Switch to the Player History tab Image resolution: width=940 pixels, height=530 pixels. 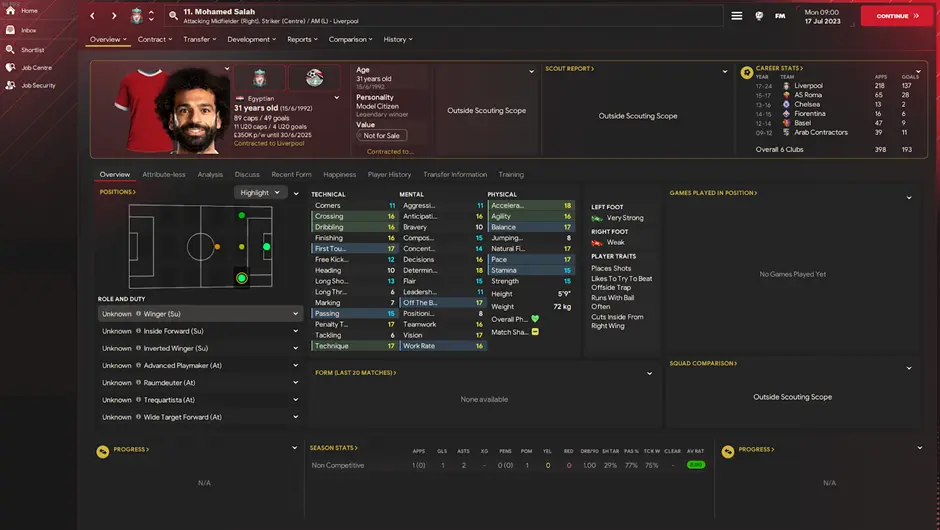point(389,174)
